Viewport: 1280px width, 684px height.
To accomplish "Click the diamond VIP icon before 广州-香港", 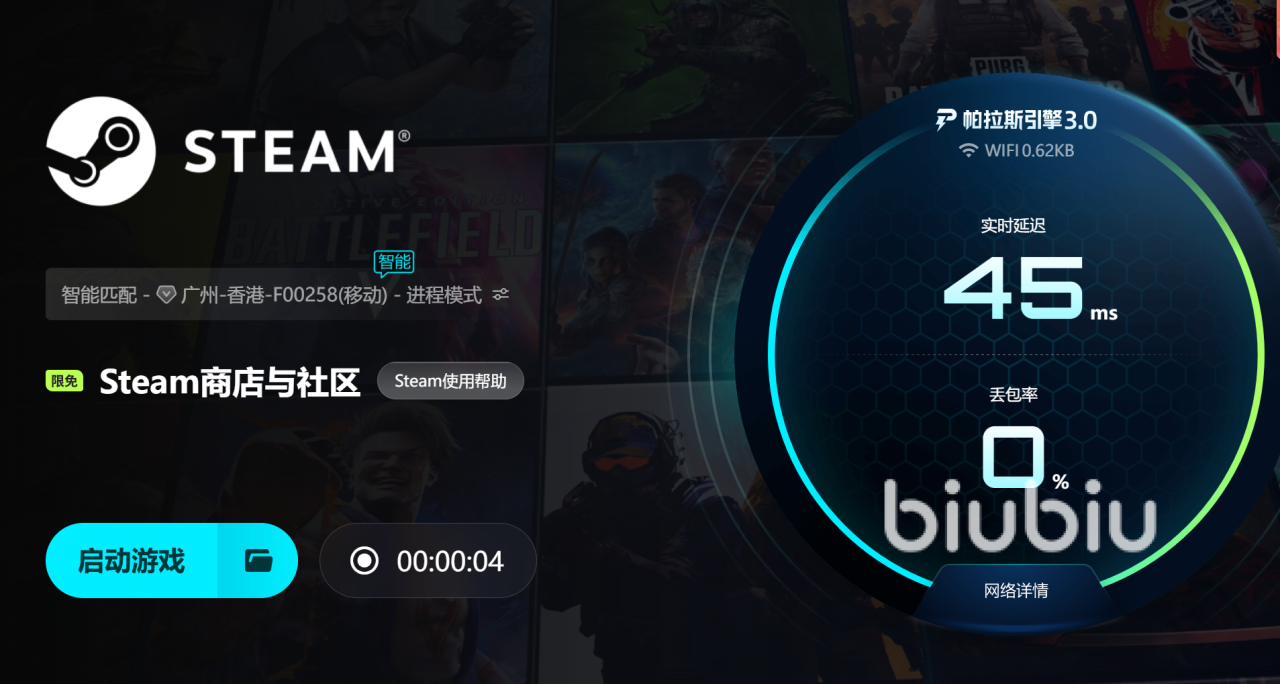I will [167, 295].
